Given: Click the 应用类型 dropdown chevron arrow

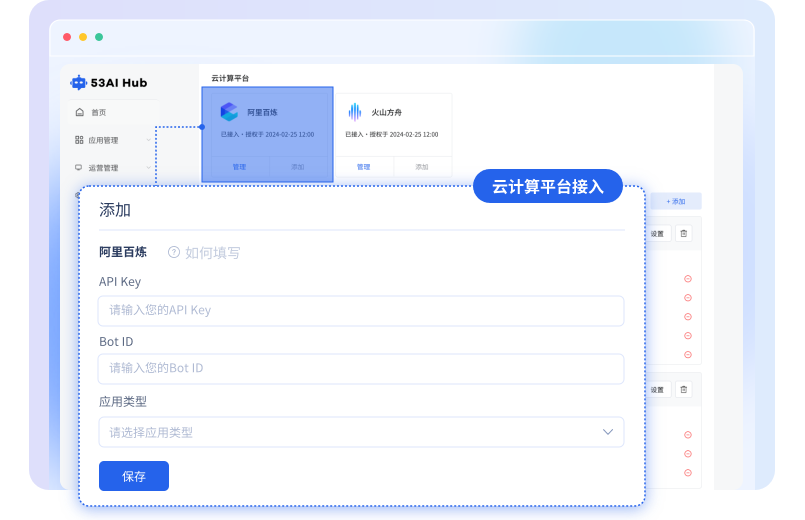Looking at the screenshot, I should [x=608, y=432].
